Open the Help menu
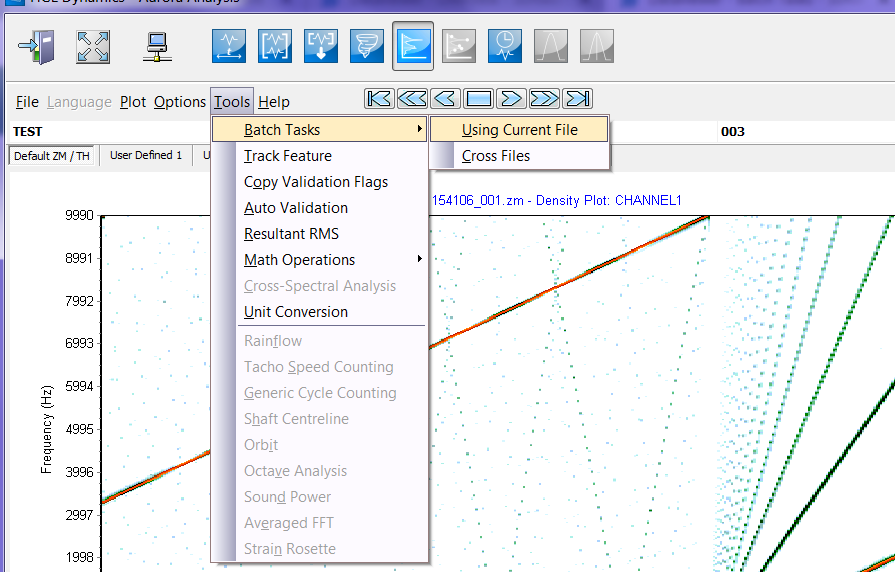895x572 pixels. [x=274, y=102]
